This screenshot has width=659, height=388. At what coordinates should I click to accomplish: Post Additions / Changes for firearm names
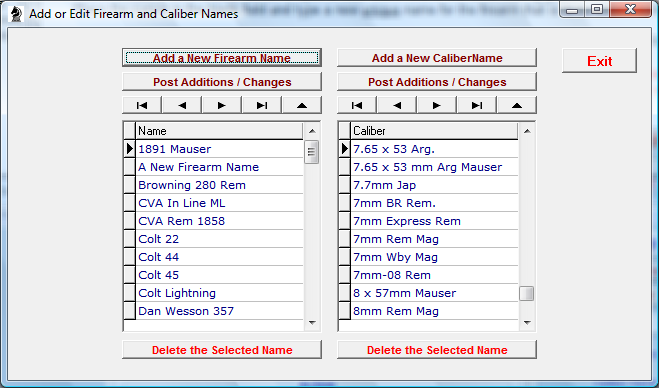tap(222, 82)
